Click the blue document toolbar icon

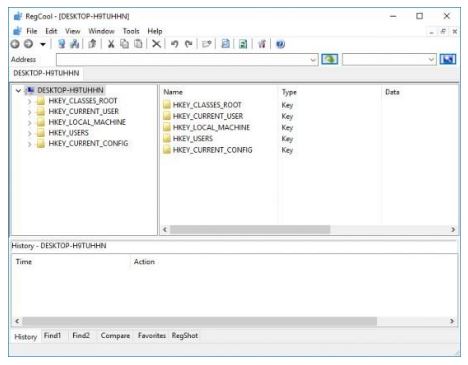tap(225, 44)
